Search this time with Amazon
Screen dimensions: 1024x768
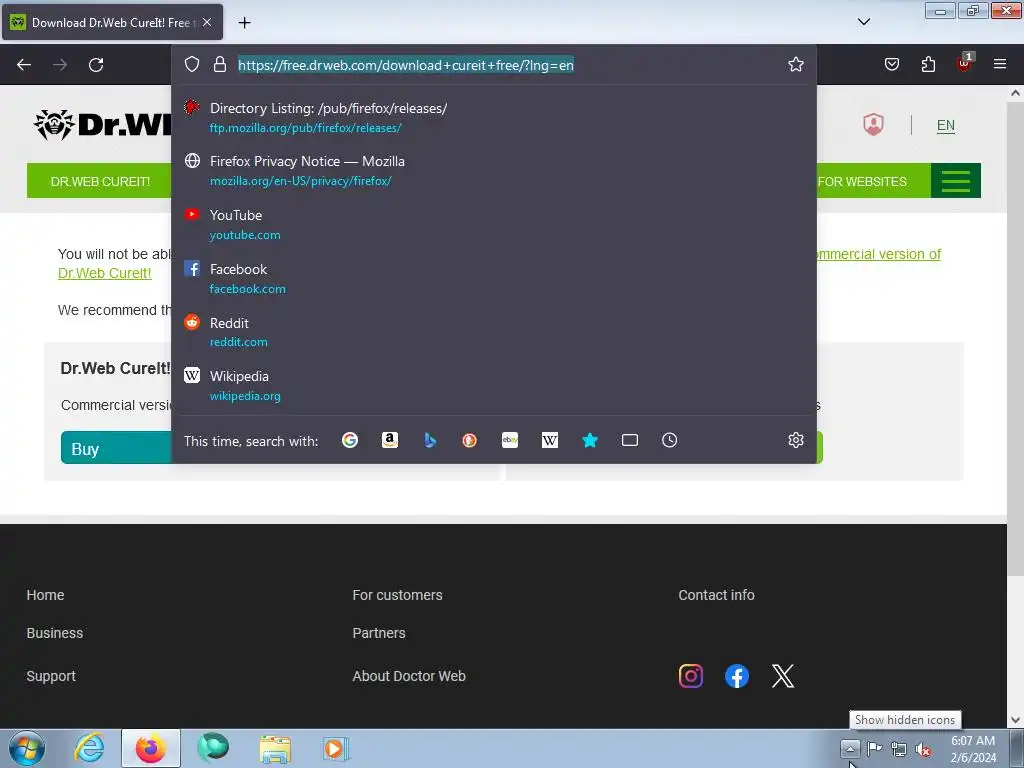click(x=390, y=440)
